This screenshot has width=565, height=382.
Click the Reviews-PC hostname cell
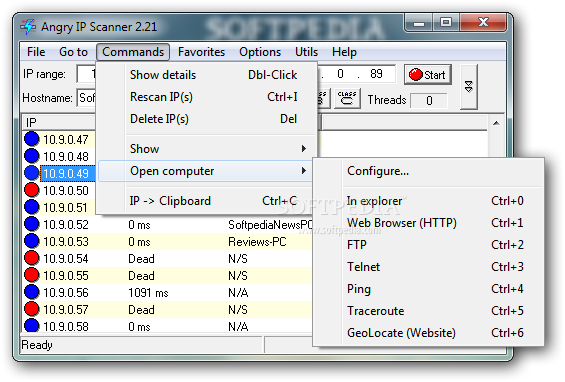click(x=257, y=242)
